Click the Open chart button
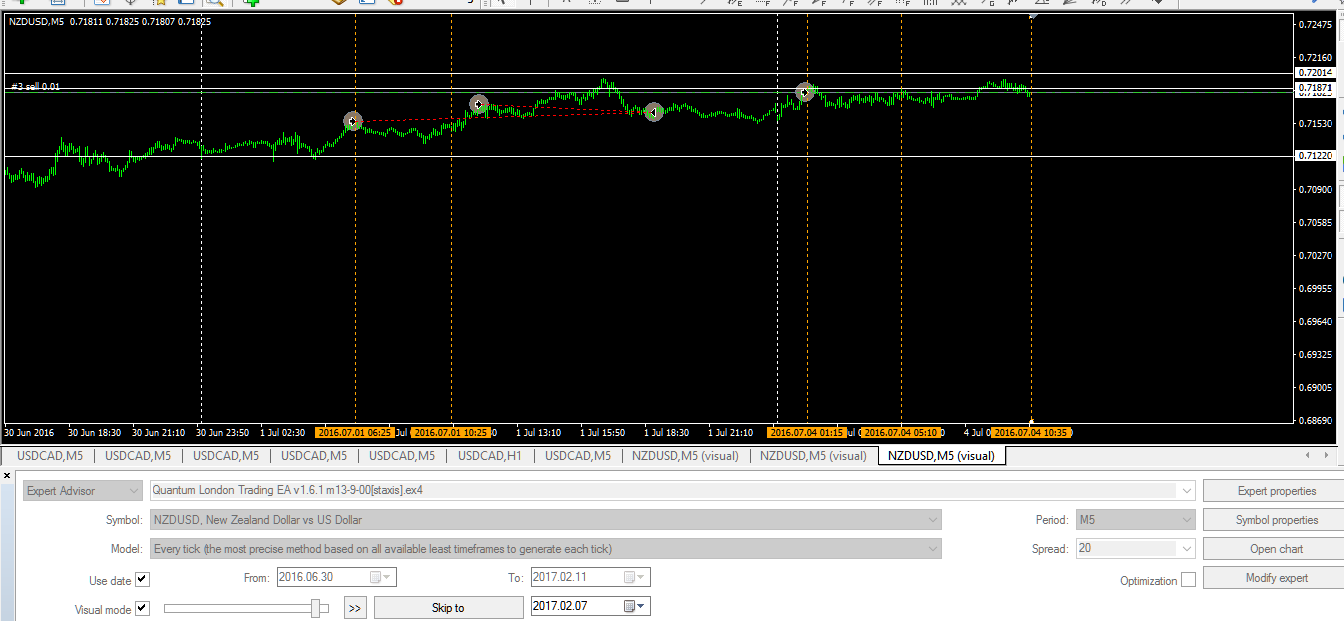1344x621 pixels. 1276,549
